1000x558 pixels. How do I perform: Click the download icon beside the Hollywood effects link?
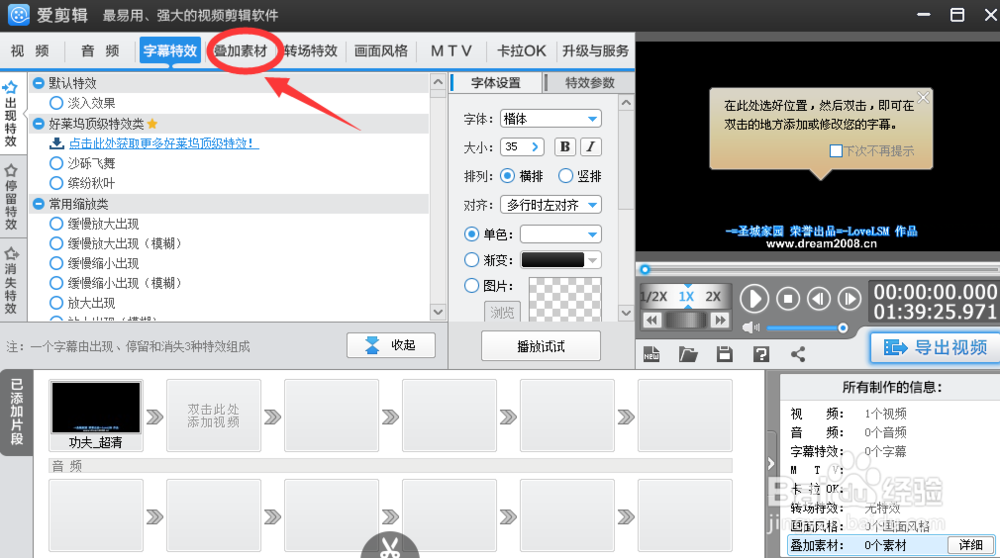[x=57, y=143]
